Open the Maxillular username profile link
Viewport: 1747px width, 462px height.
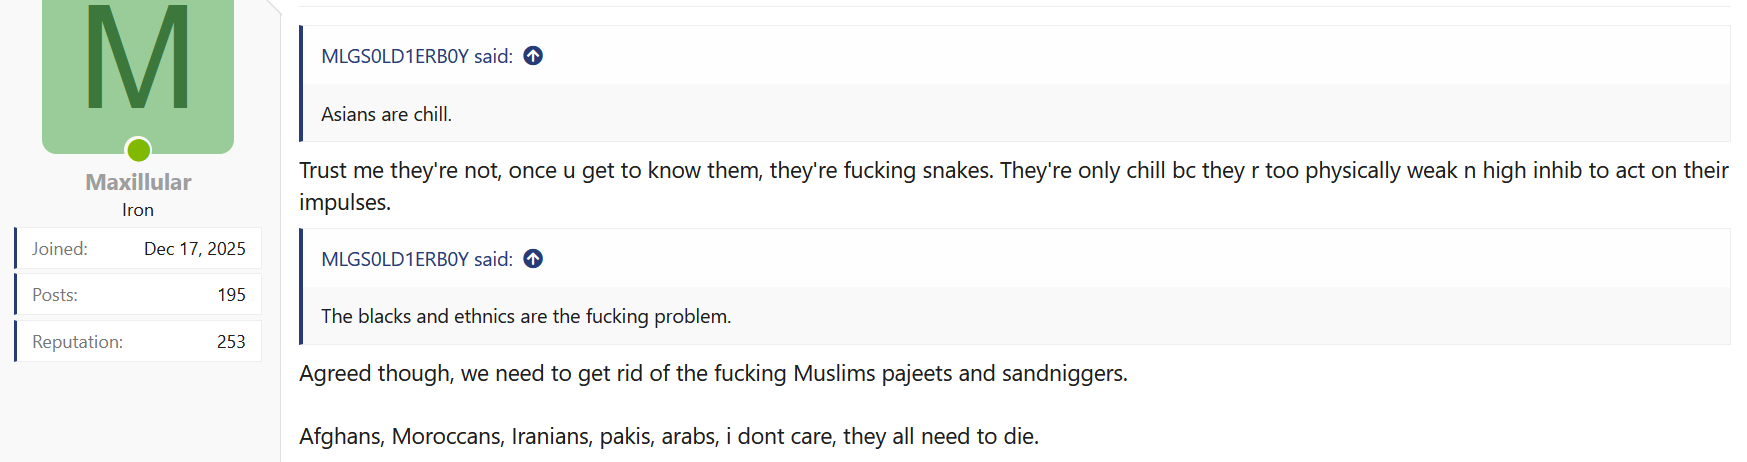[x=138, y=182]
